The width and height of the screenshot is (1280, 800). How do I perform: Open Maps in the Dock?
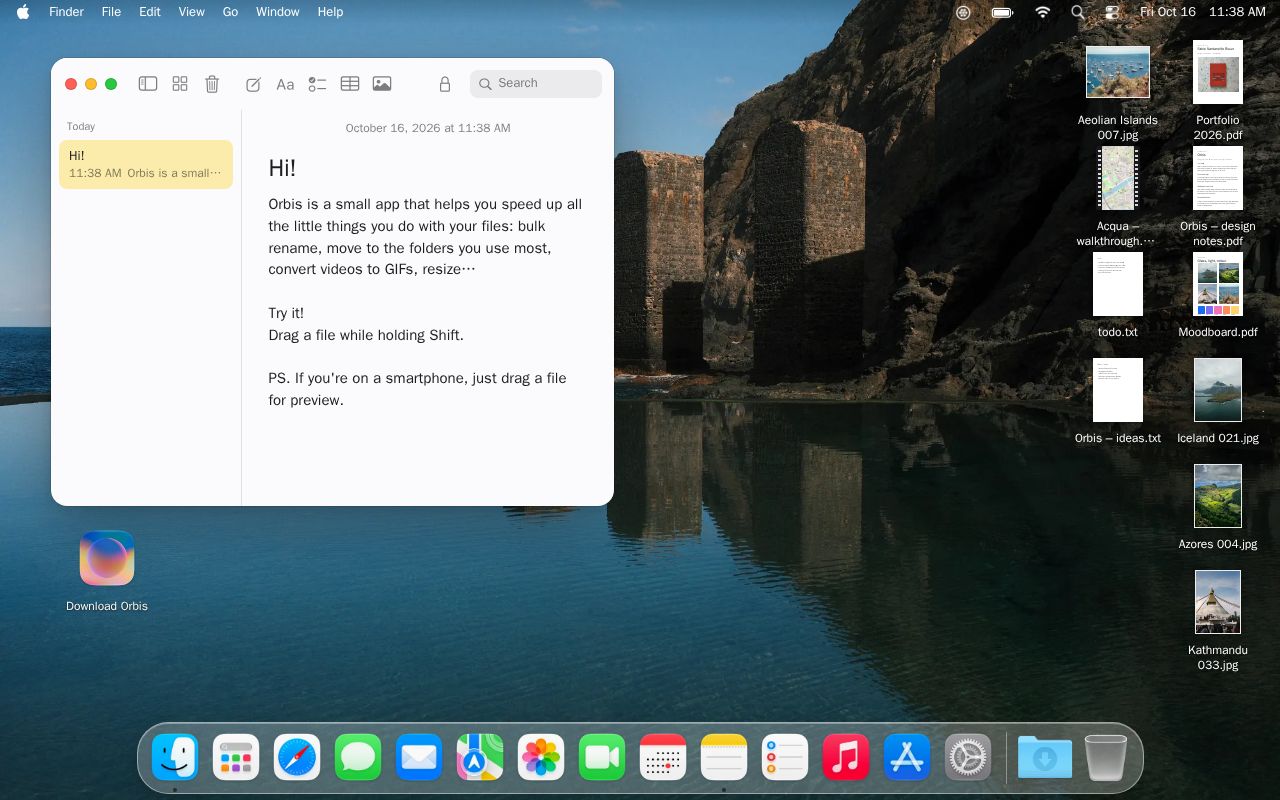point(480,757)
